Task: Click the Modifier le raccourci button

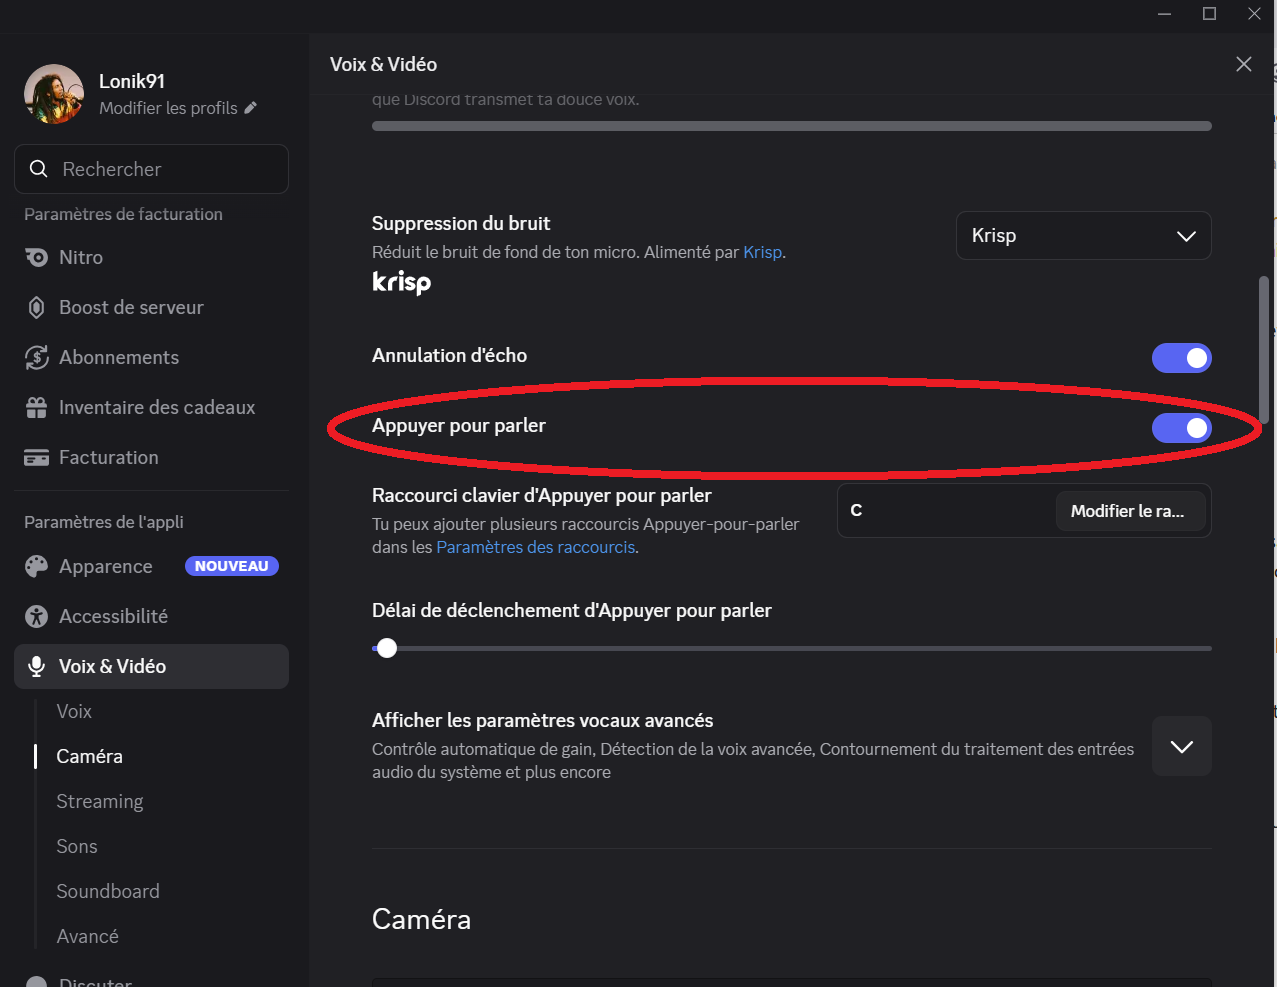Action: coord(1130,511)
